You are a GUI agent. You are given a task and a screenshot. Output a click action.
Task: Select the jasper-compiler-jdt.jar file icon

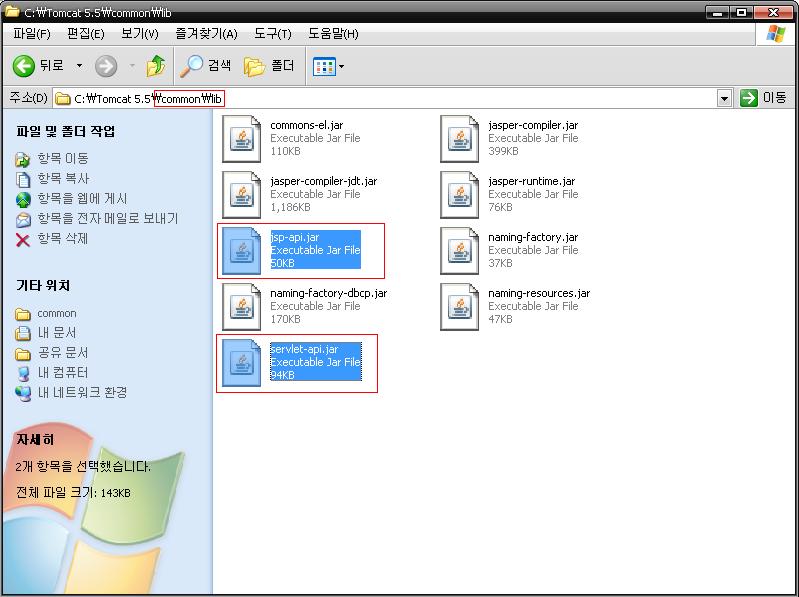[x=242, y=195]
